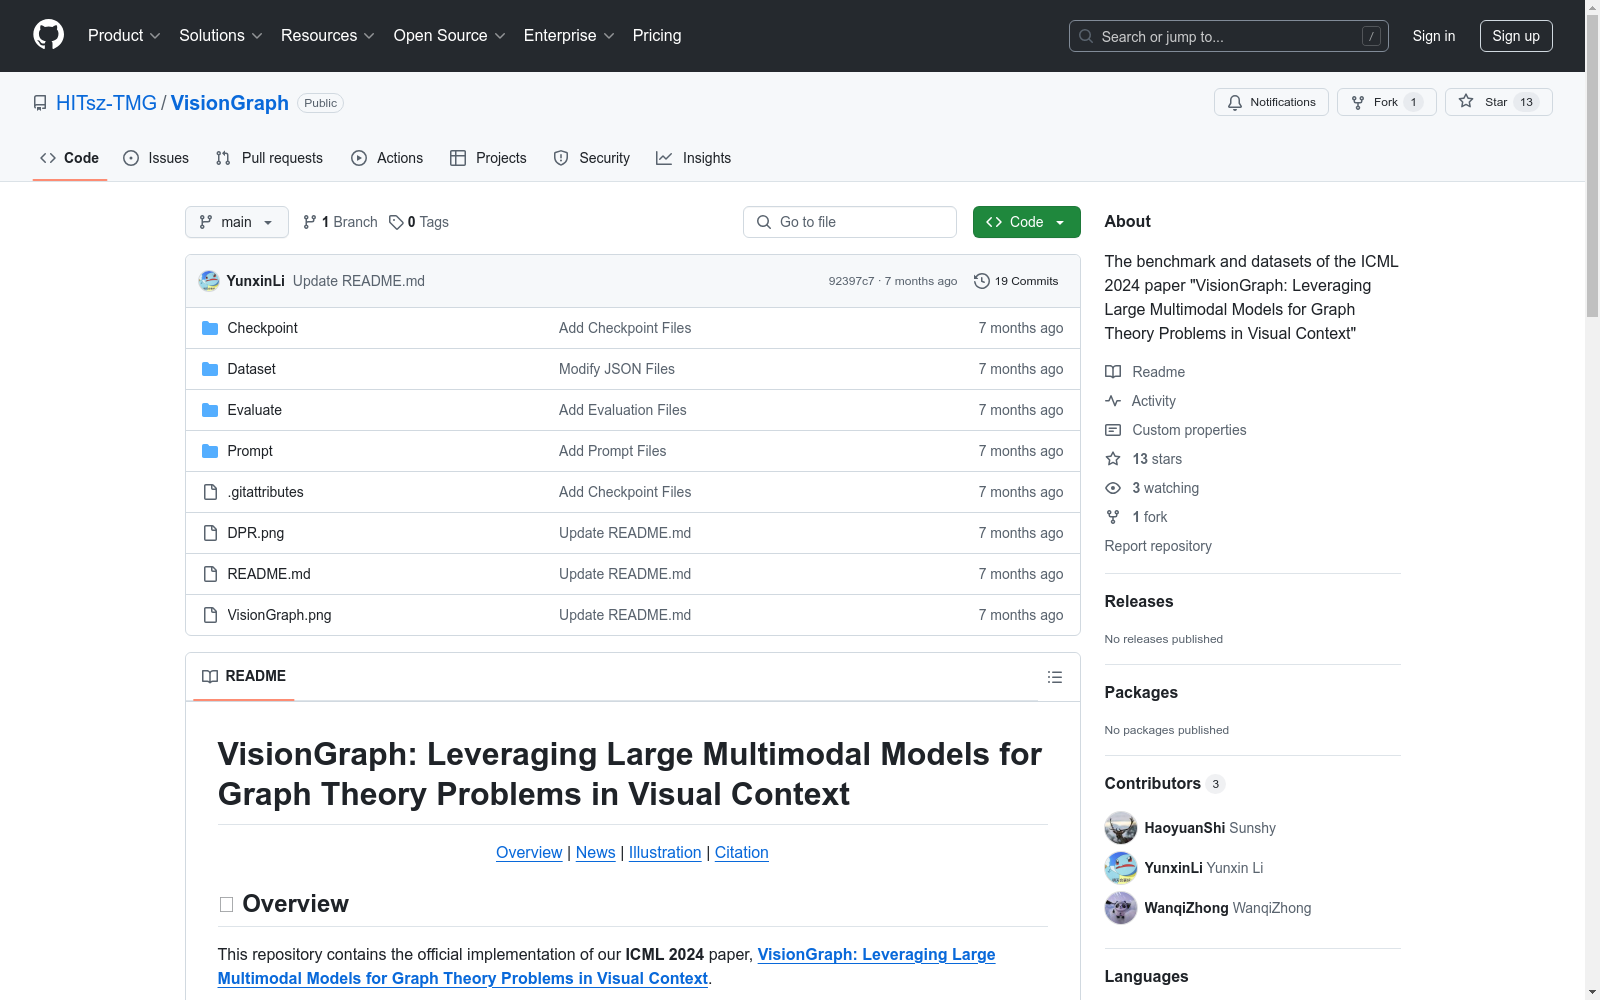Click the Checkpoint folder icon

pos(210,328)
